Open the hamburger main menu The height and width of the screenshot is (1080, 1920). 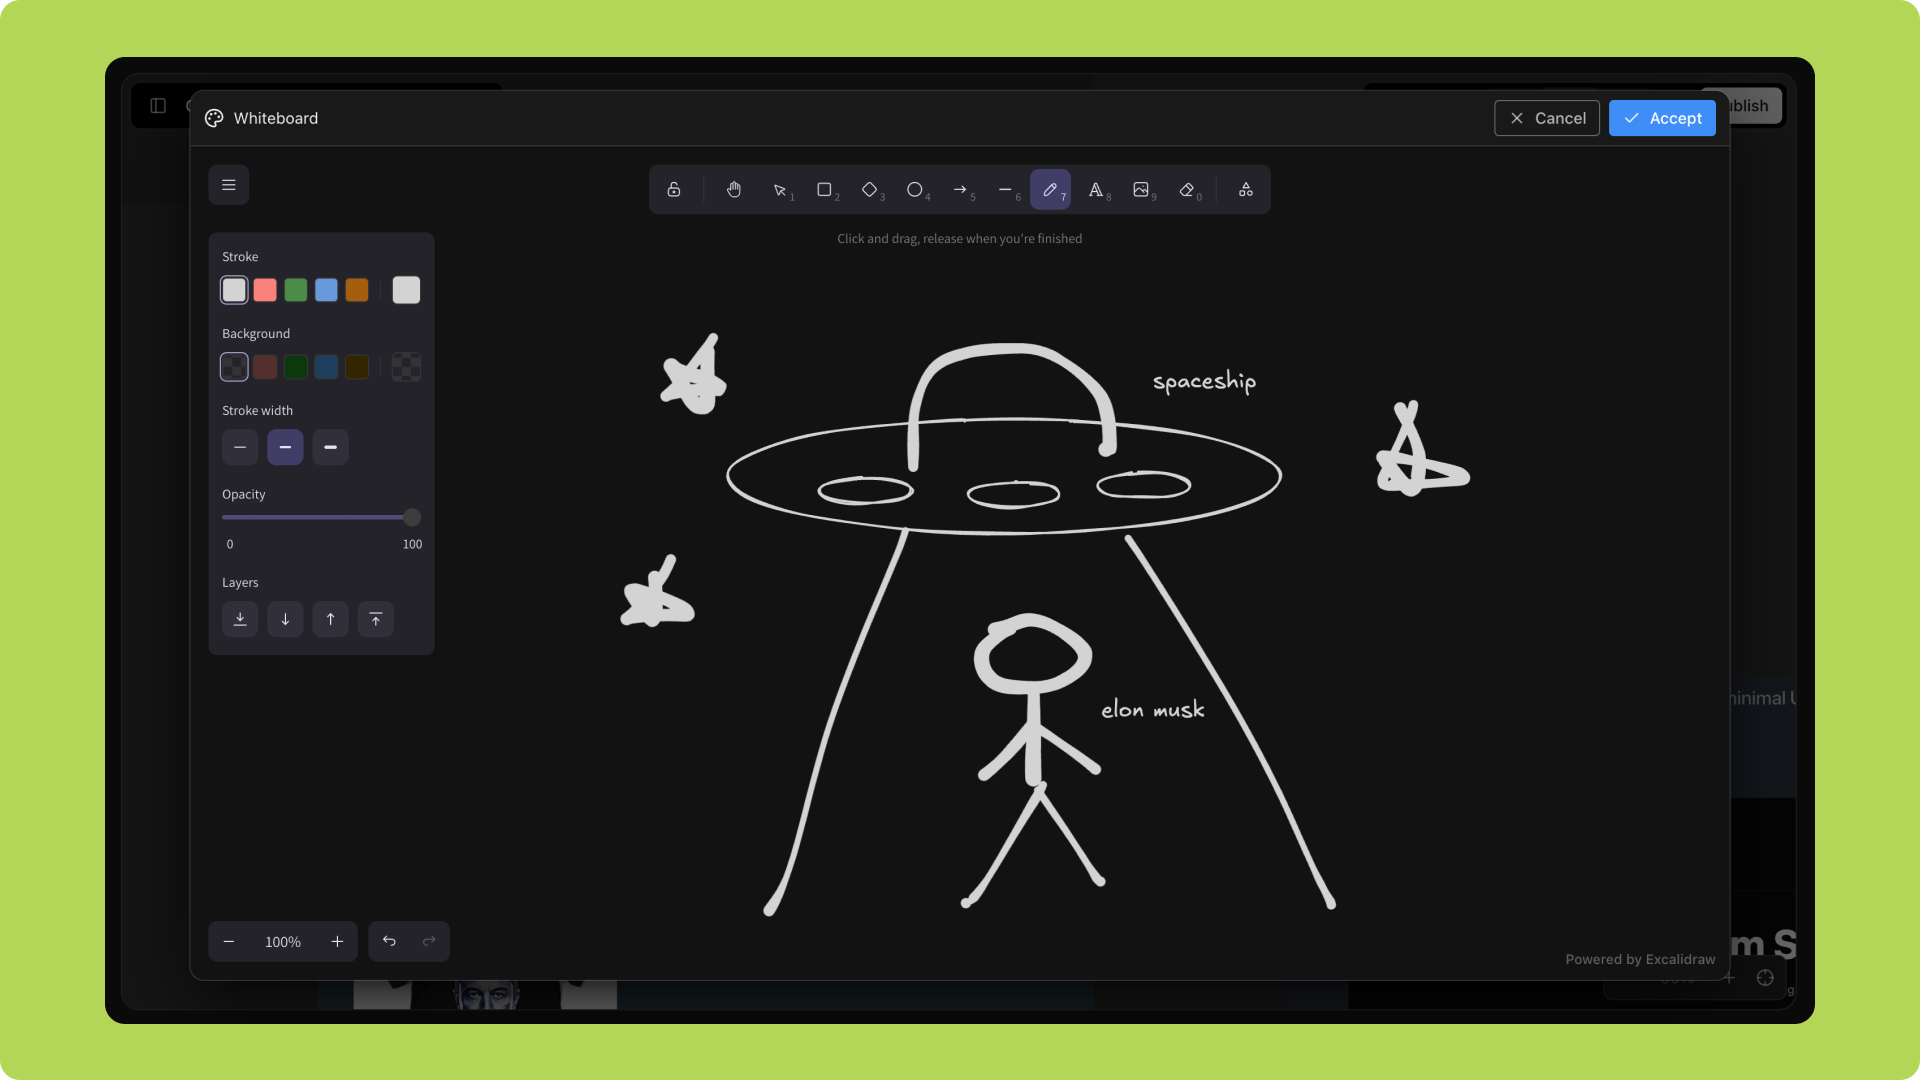229,185
